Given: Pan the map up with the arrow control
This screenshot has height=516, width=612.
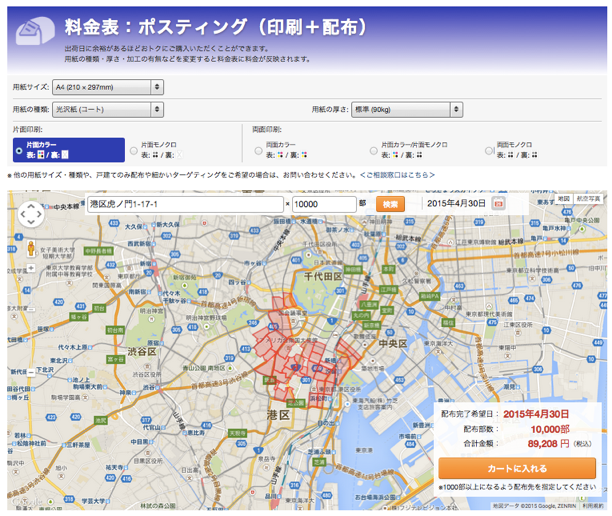Looking at the screenshot, I should (31, 206).
